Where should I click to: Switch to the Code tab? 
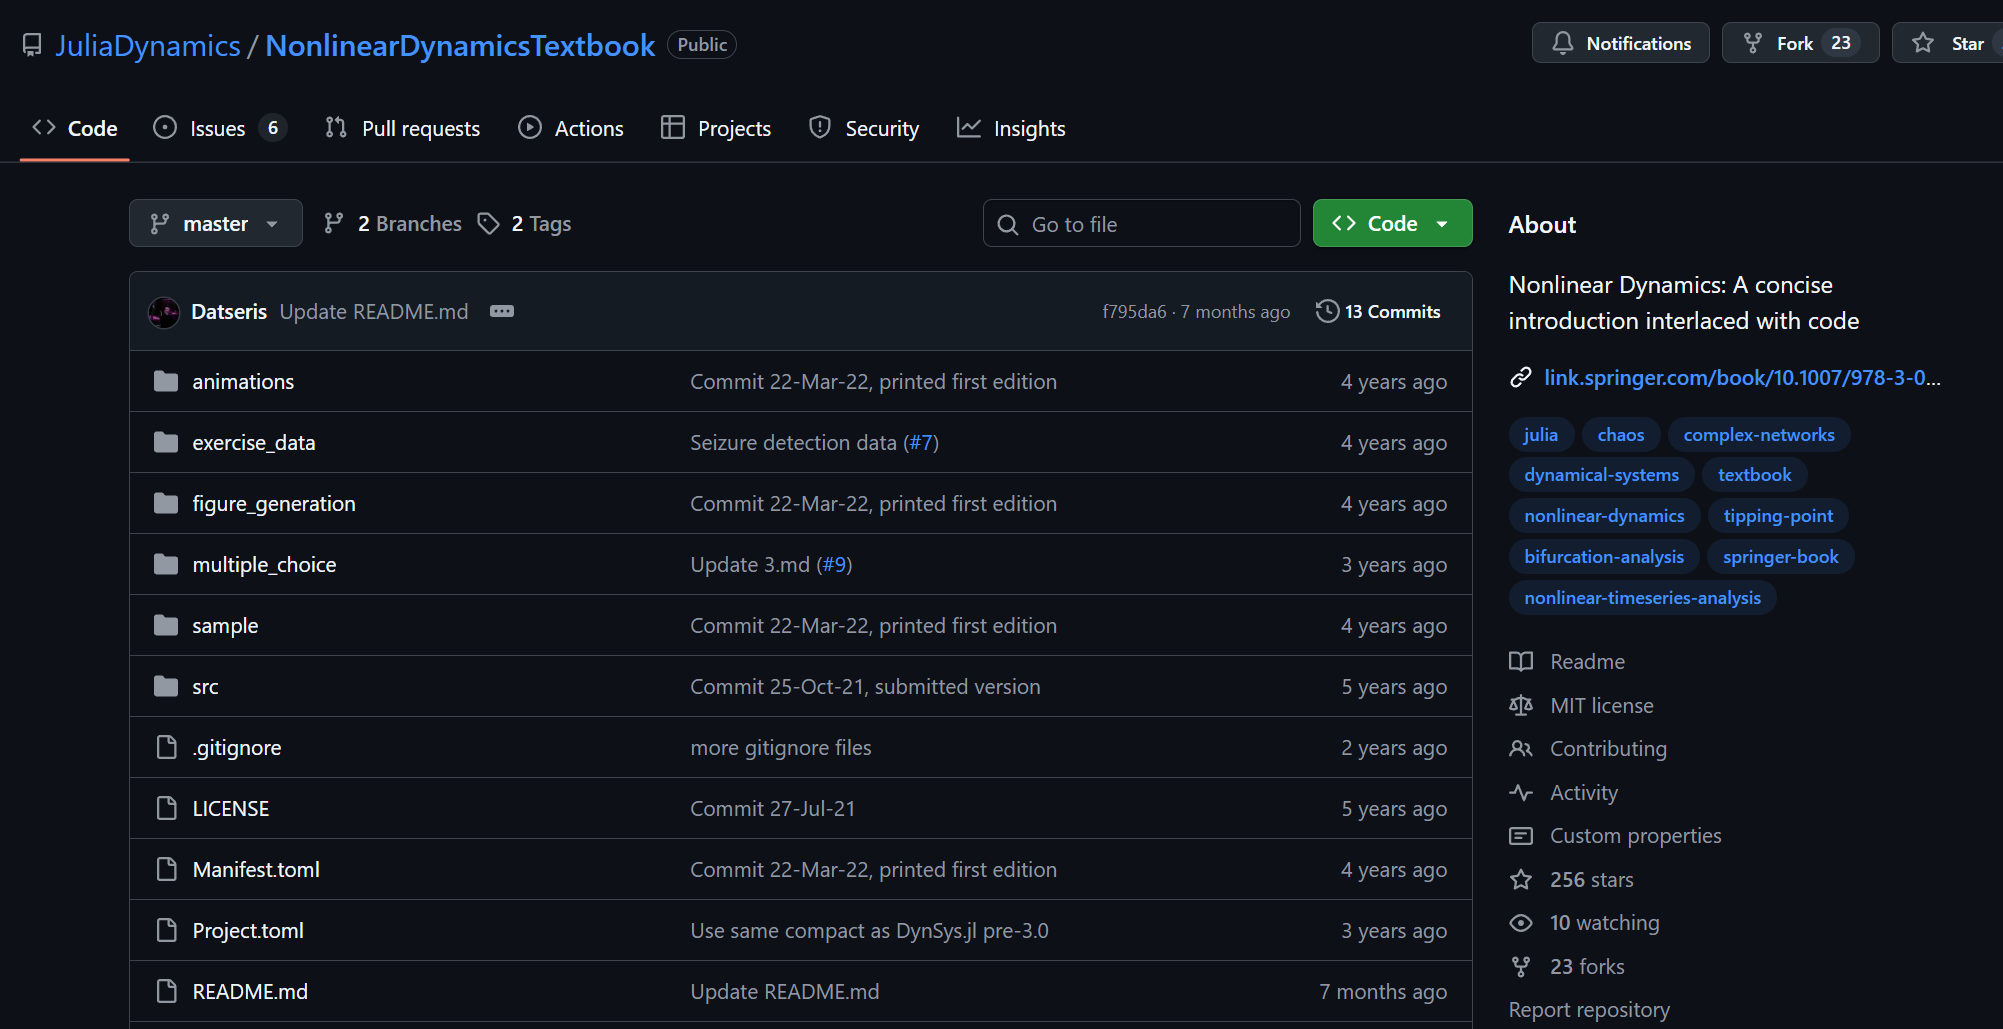(x=75, y=128)
